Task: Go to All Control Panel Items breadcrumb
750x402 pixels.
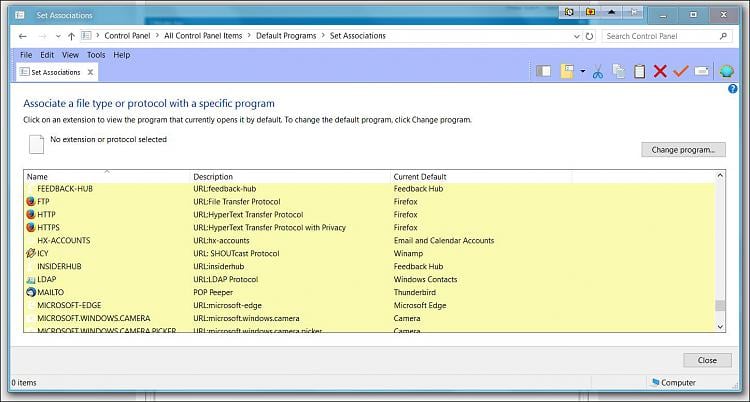Action: pyautogui.click(x=203, y=36)
